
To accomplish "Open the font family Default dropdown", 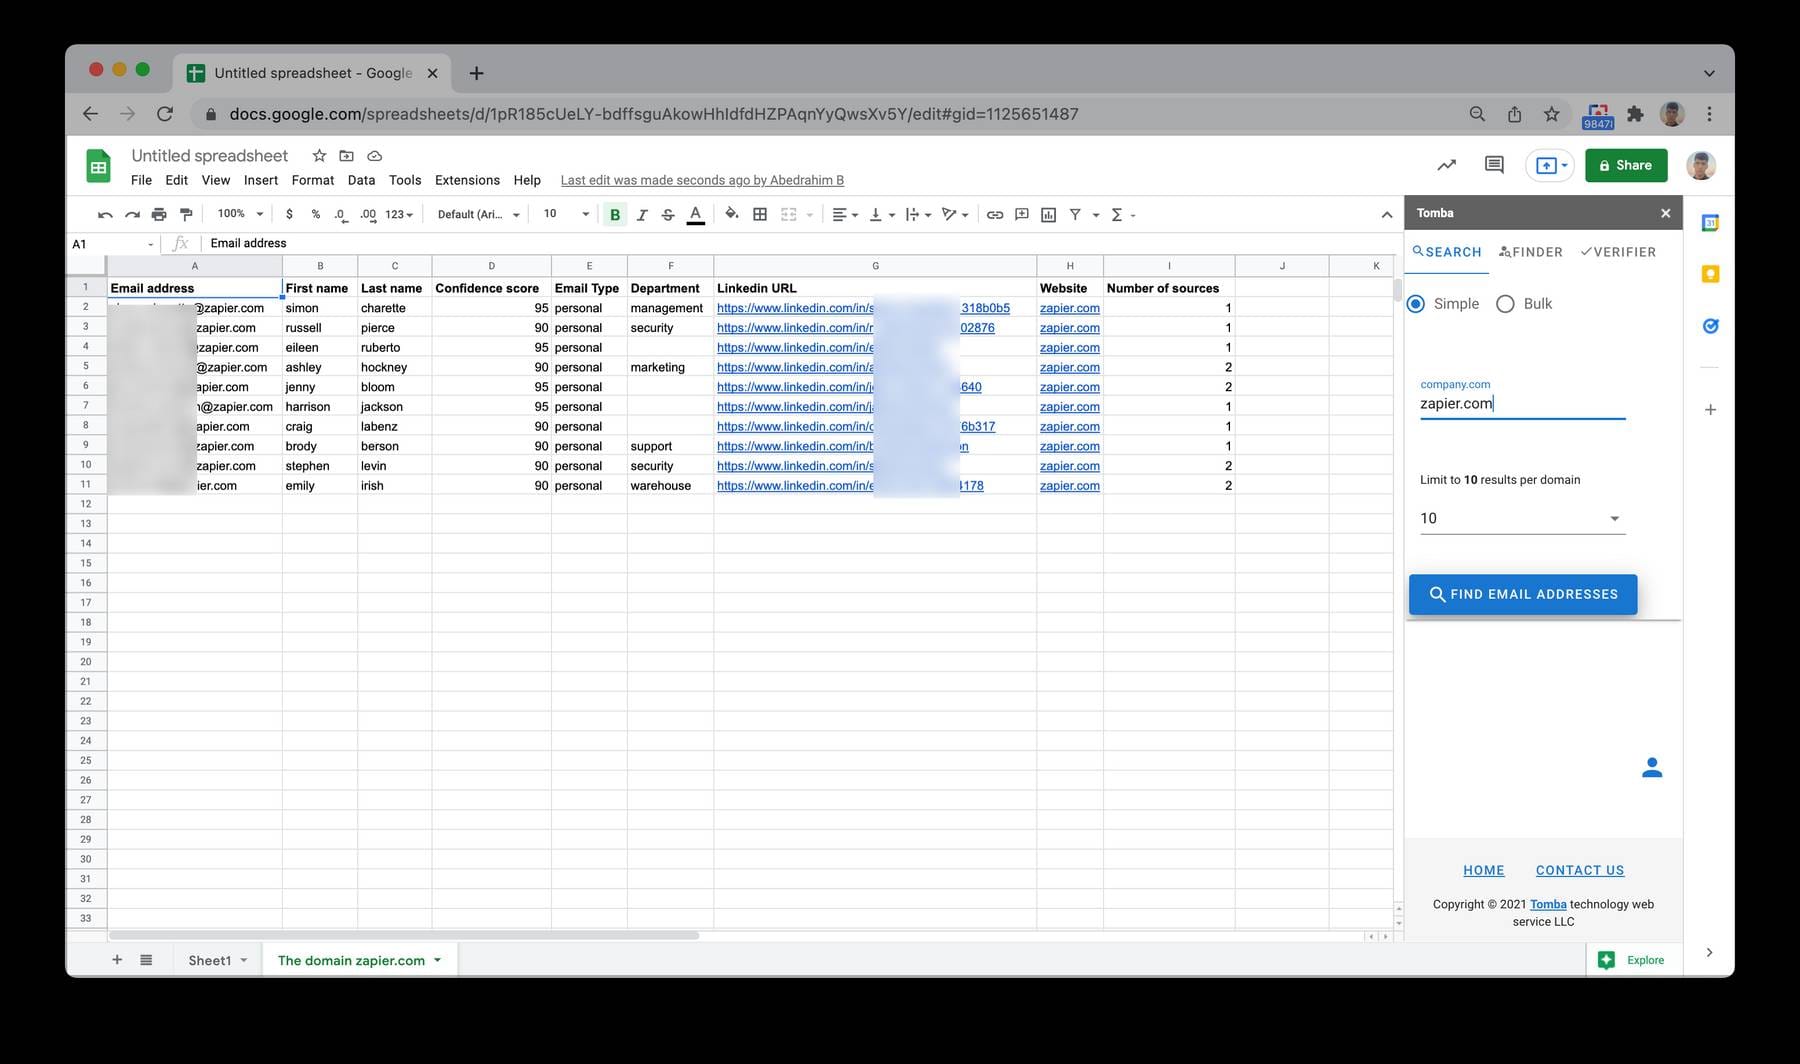I will (479, 215).
